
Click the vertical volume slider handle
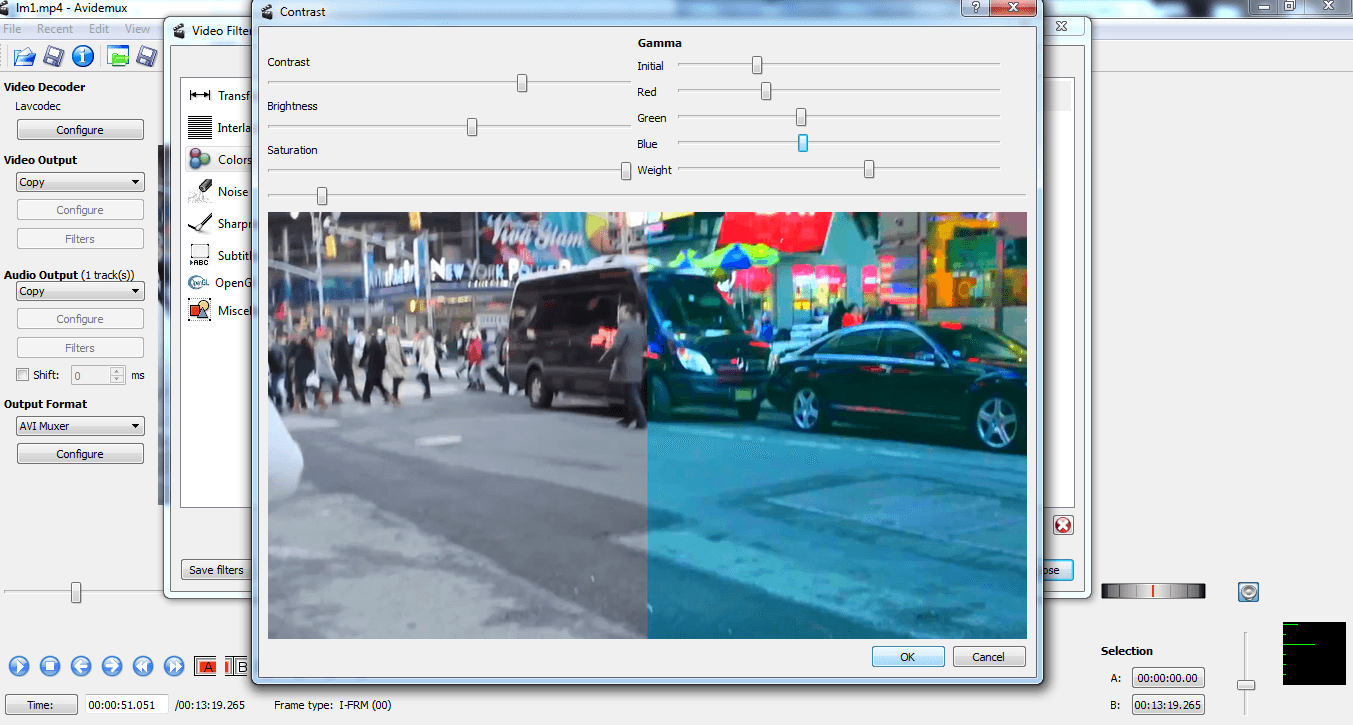[1246, 685]
